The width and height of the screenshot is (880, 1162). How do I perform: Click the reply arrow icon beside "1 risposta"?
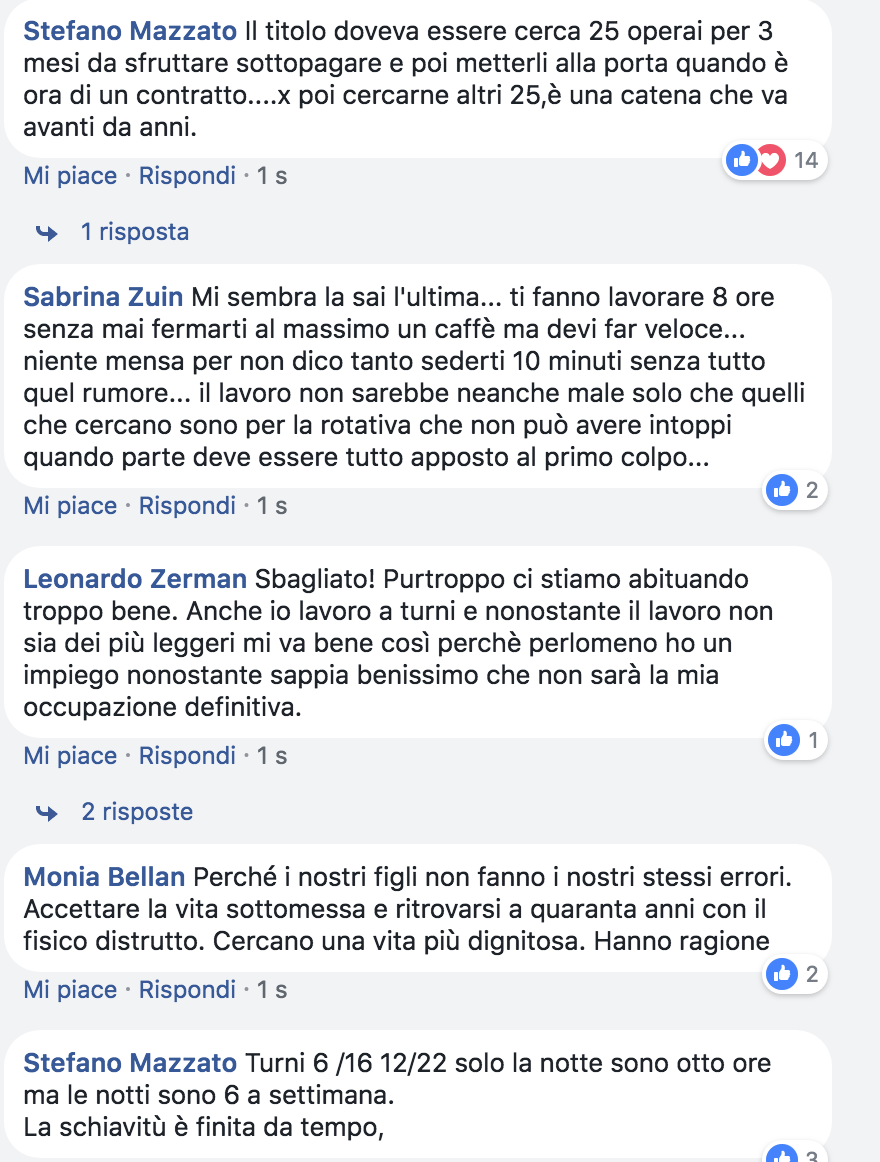tap(46, 233)
